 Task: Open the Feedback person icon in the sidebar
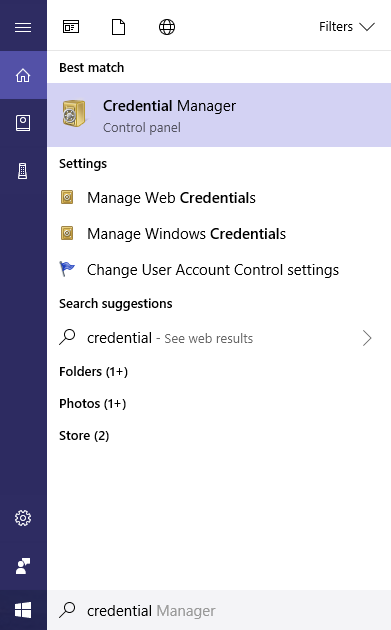tap(23, 566)
